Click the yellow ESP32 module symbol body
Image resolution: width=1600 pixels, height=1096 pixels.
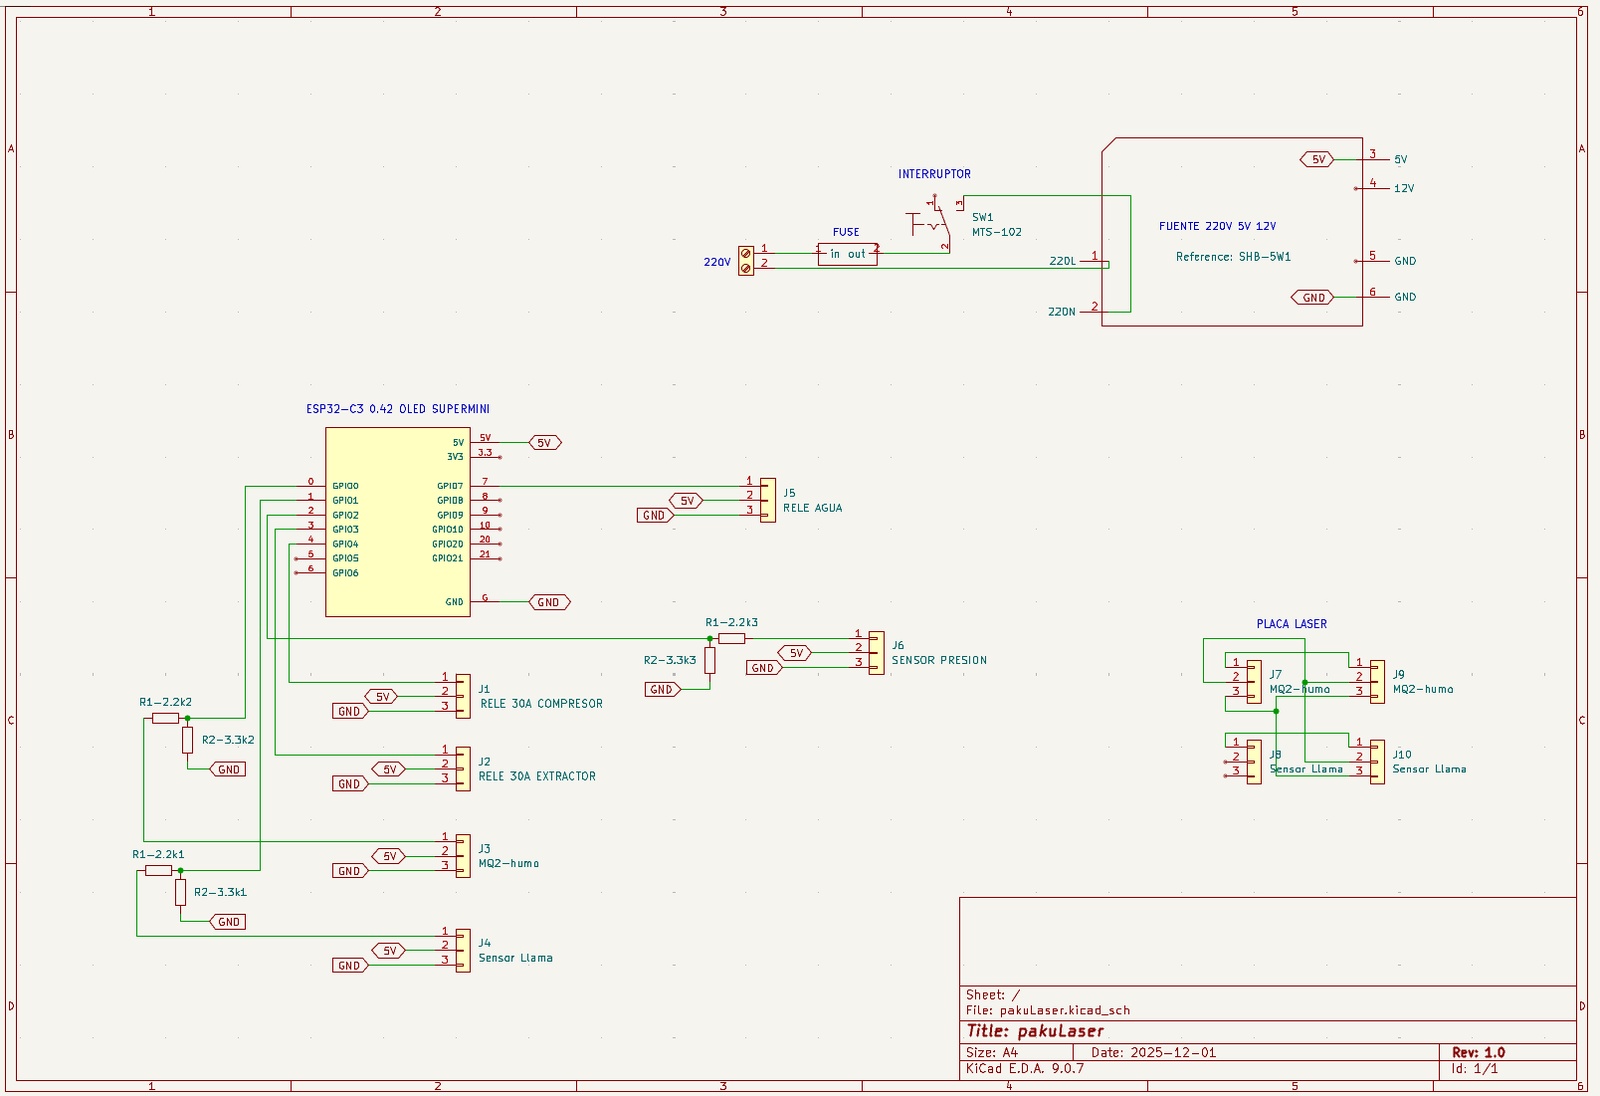point(398,522)
